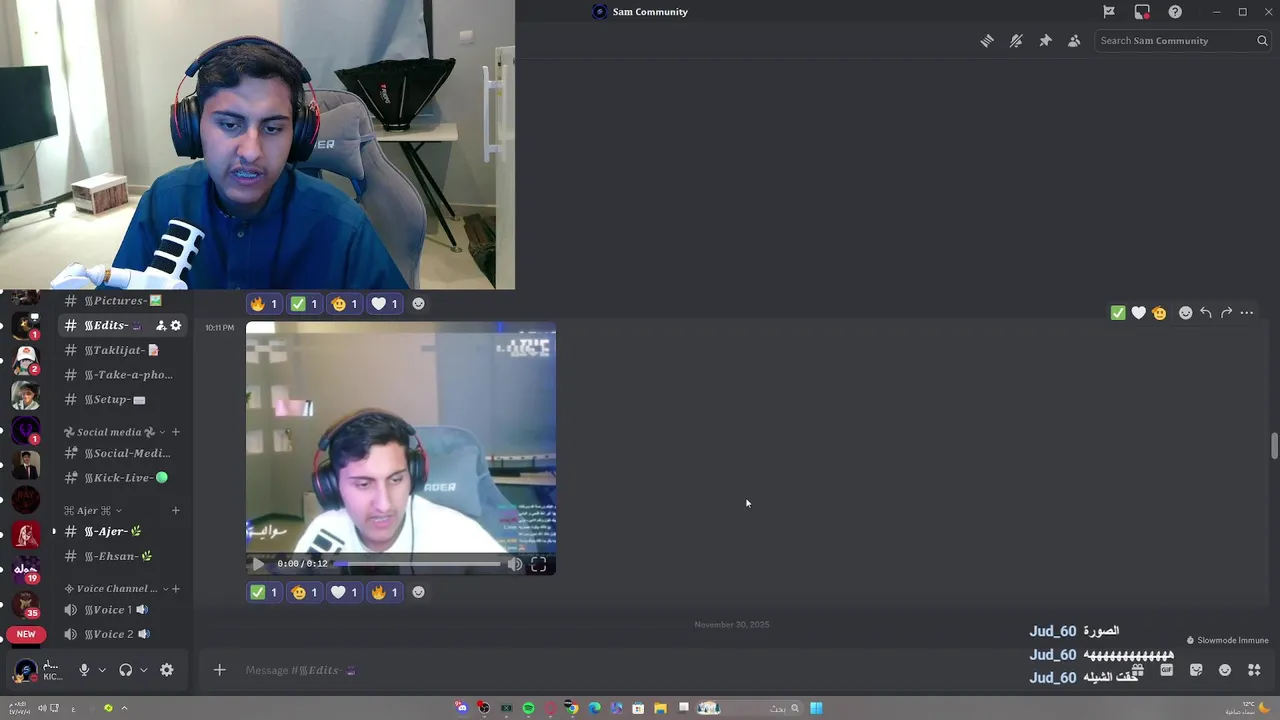Click the user avatar in bottom panel
The width and height of the screenshot is (1280, 720).
25,671
